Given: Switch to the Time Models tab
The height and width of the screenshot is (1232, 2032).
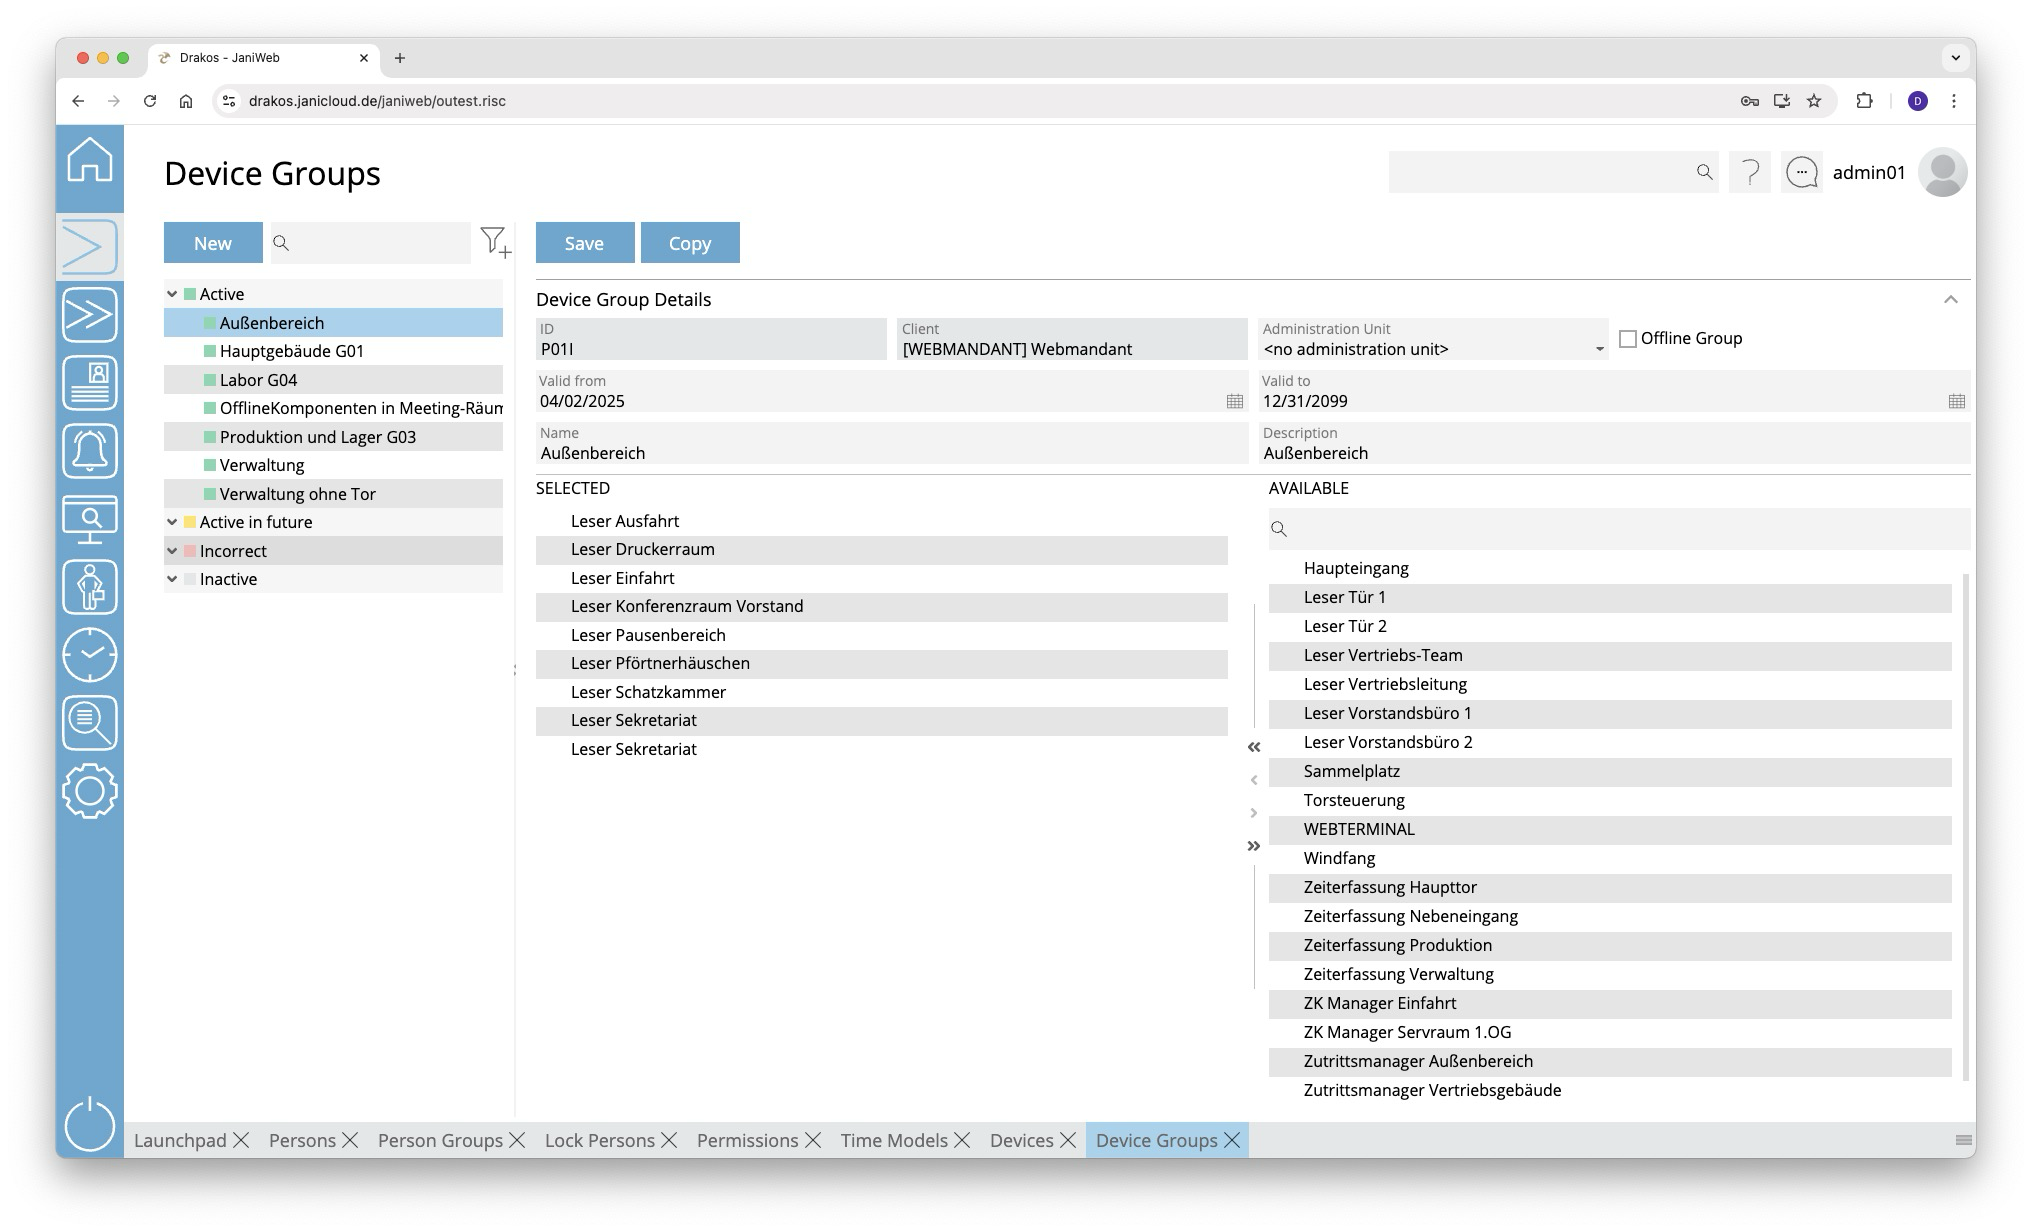Looking at the screenshot, I should [x=893, y=1140].
